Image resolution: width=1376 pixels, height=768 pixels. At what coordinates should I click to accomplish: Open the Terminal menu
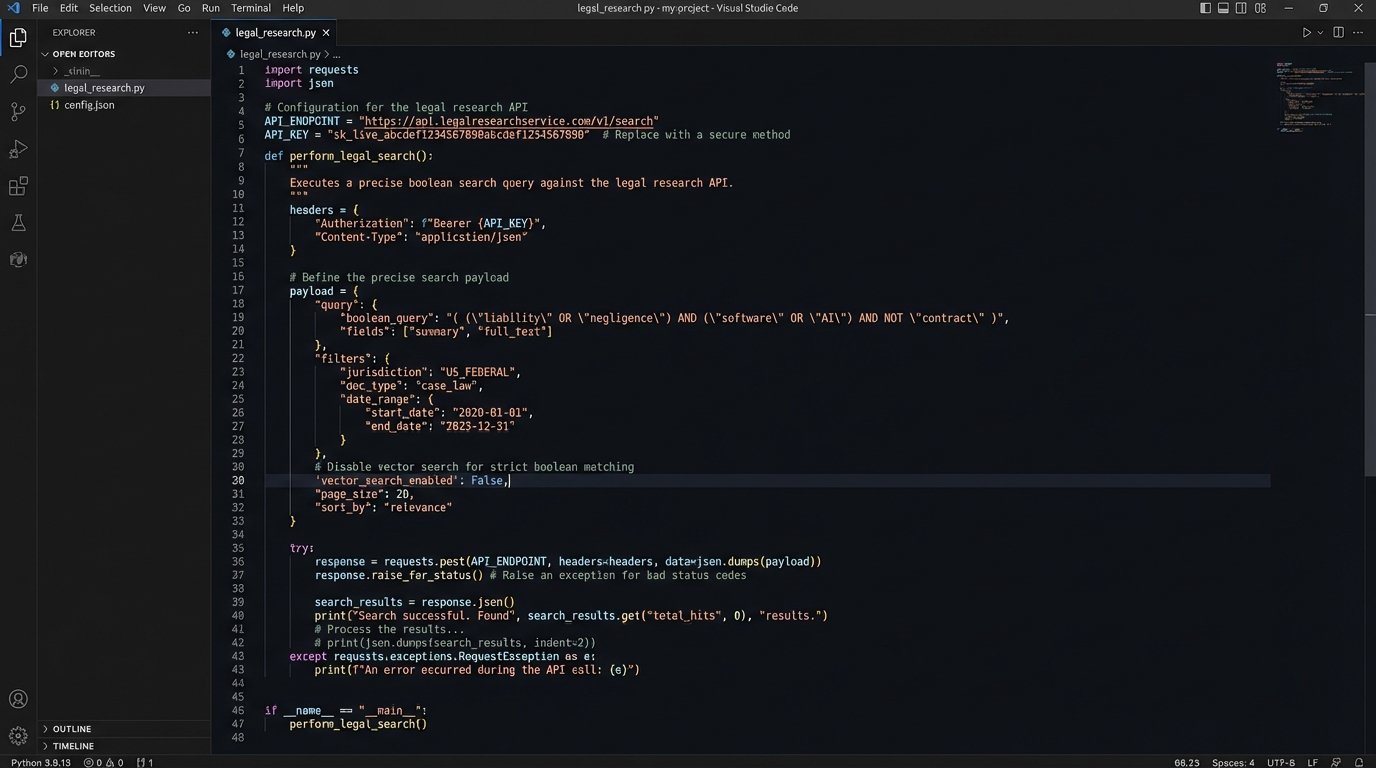pyautogui.click(x=250, y=7)
